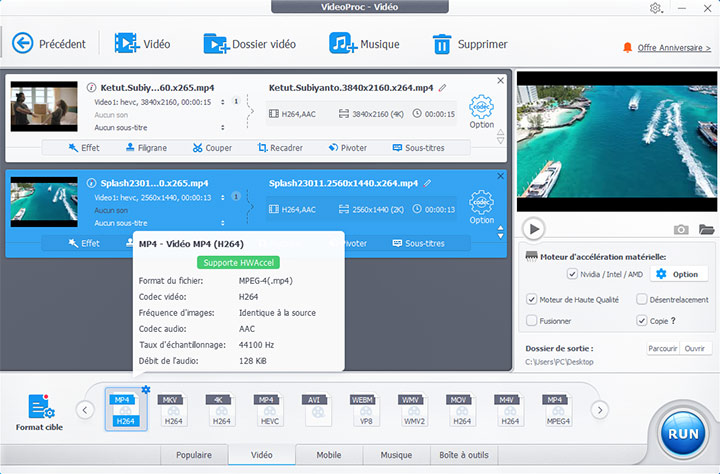Expand video track selector for Ketut.Subiyanto

pyautogui.click(x=223, y=102)
